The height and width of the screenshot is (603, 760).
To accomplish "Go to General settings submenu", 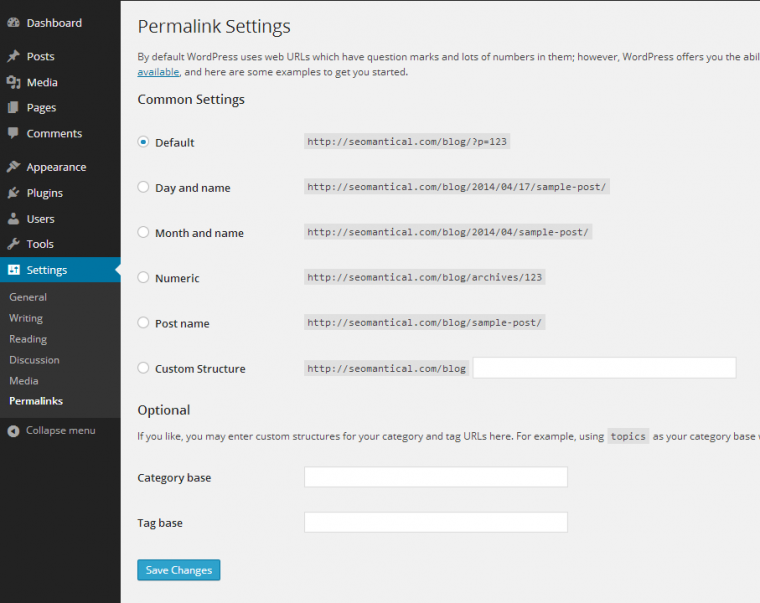I will tap(28, 297).
